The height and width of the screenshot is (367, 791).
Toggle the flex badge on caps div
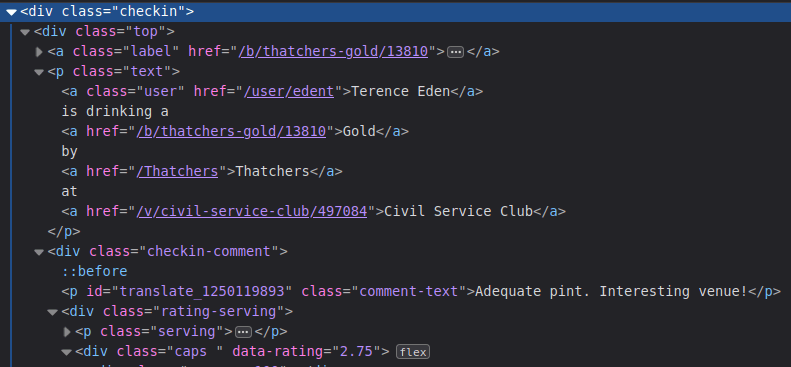(x=413, y=352)
